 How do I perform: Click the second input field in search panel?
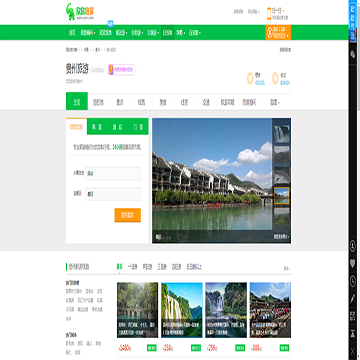click(x=113, y=194)
